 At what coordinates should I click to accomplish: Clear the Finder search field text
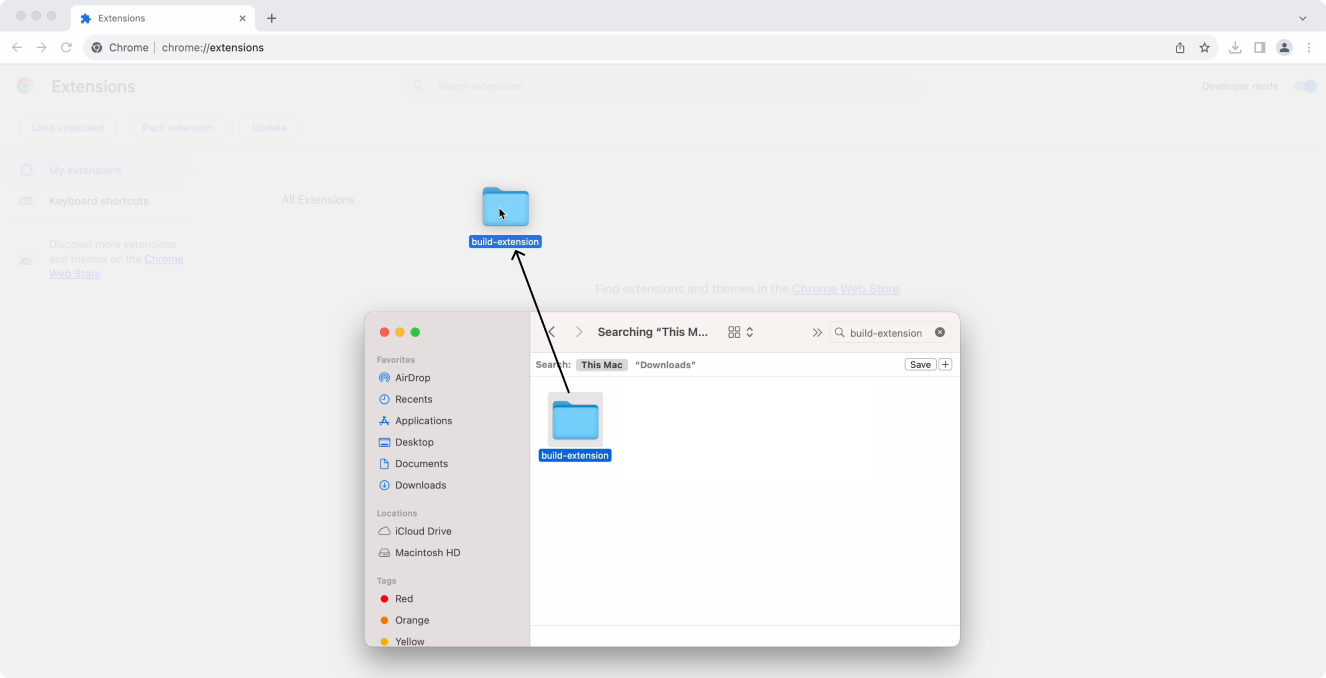pos(940,332)
